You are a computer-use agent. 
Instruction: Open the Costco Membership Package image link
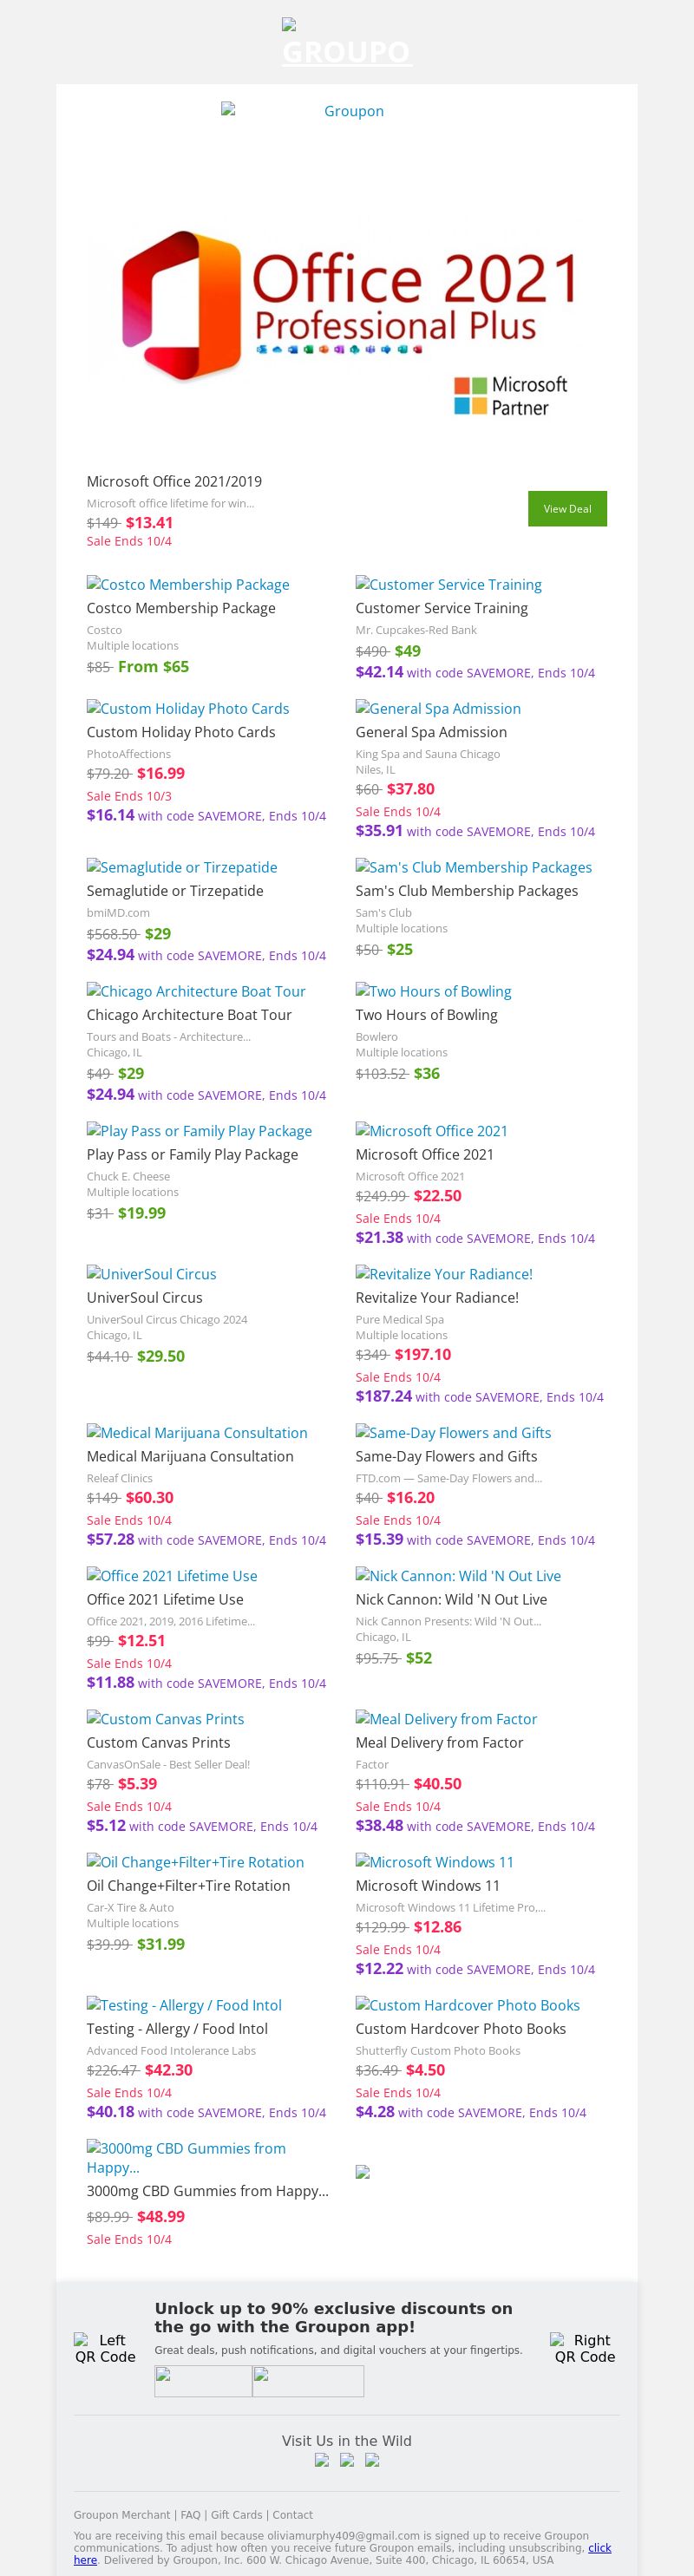(x=188, y=584)
